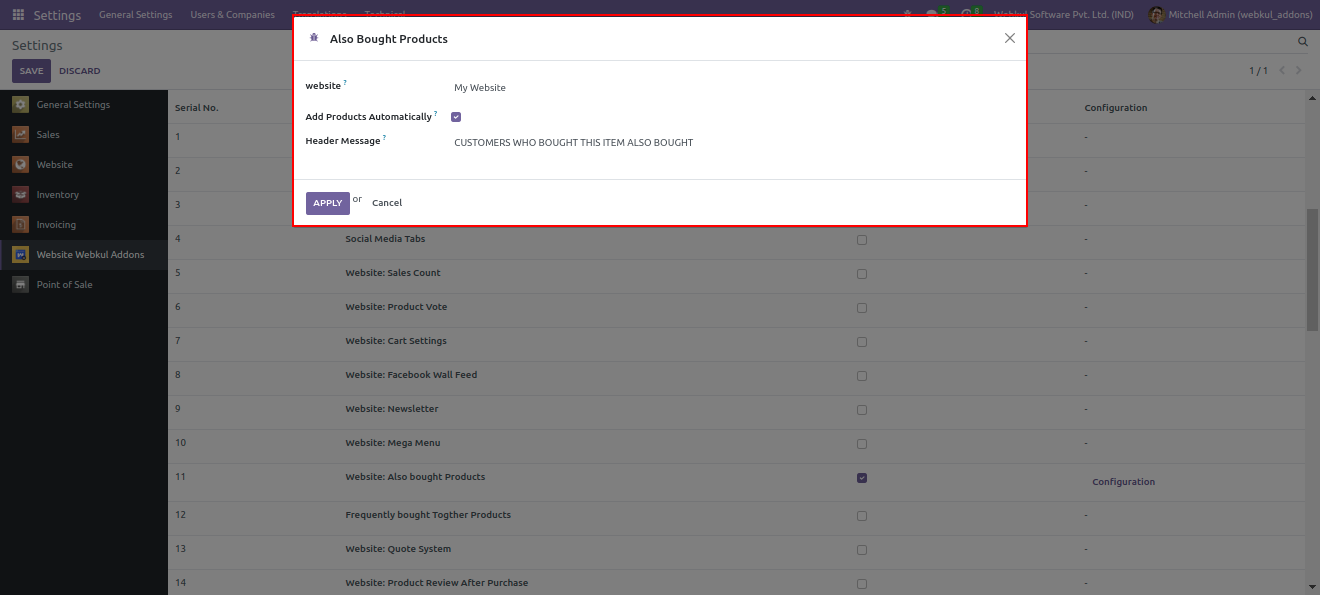Close the Also Bought Products dialog

pos(1009,38)
